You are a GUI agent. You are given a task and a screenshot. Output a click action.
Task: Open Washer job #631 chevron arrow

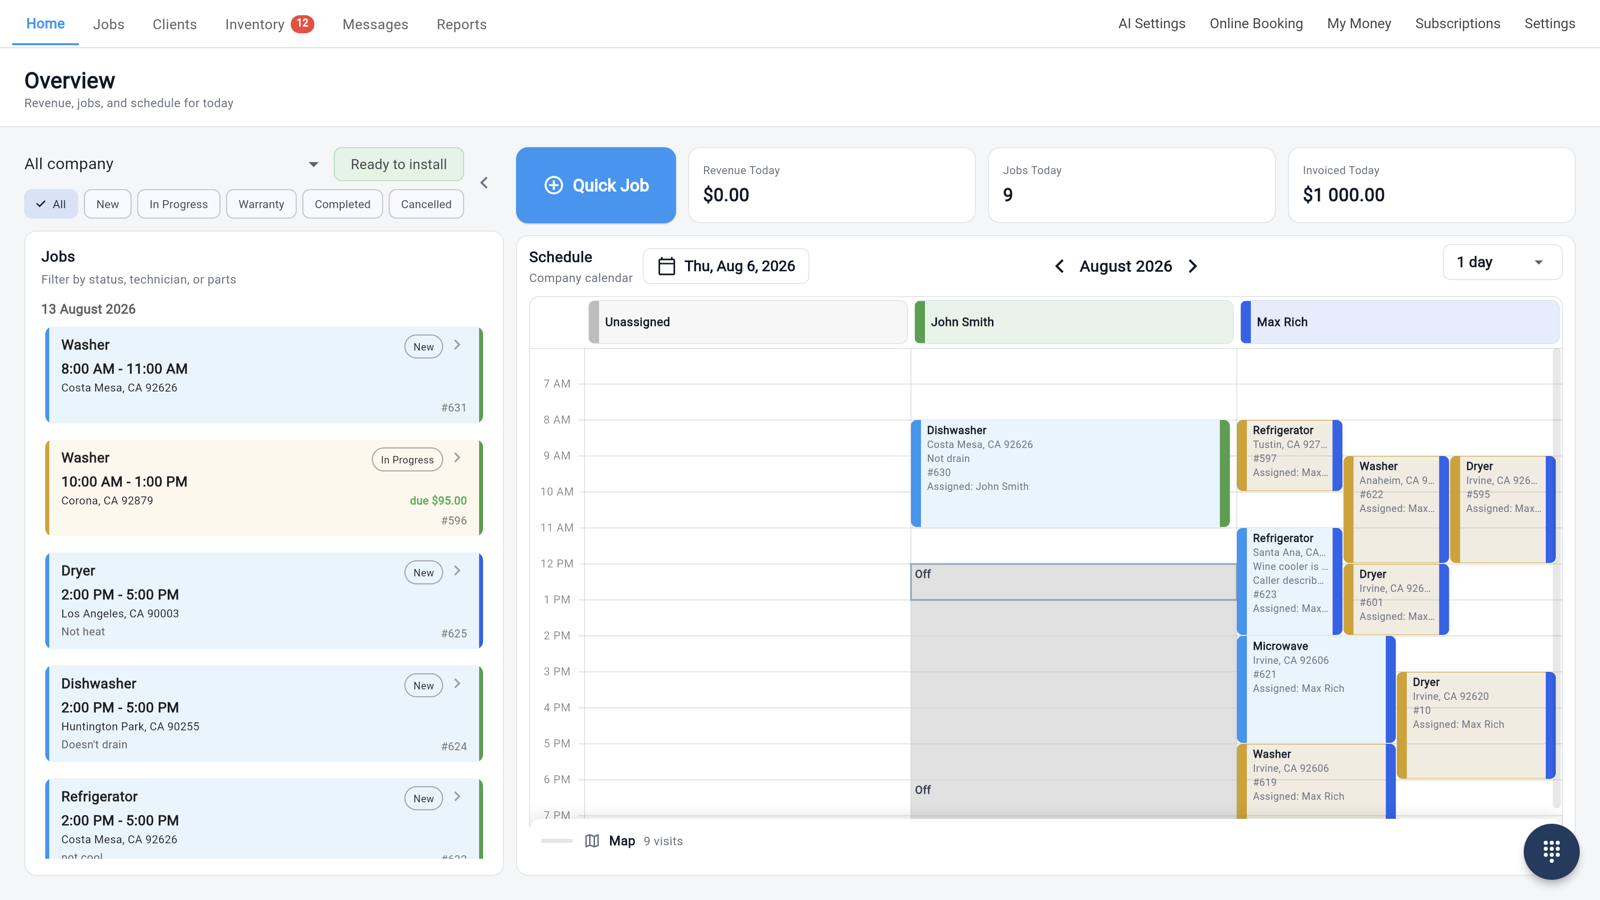[457, 345]
